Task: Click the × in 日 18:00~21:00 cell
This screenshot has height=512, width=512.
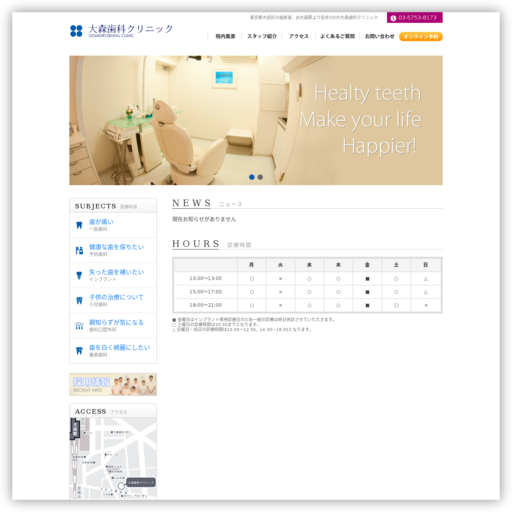Action: point(426,305)
